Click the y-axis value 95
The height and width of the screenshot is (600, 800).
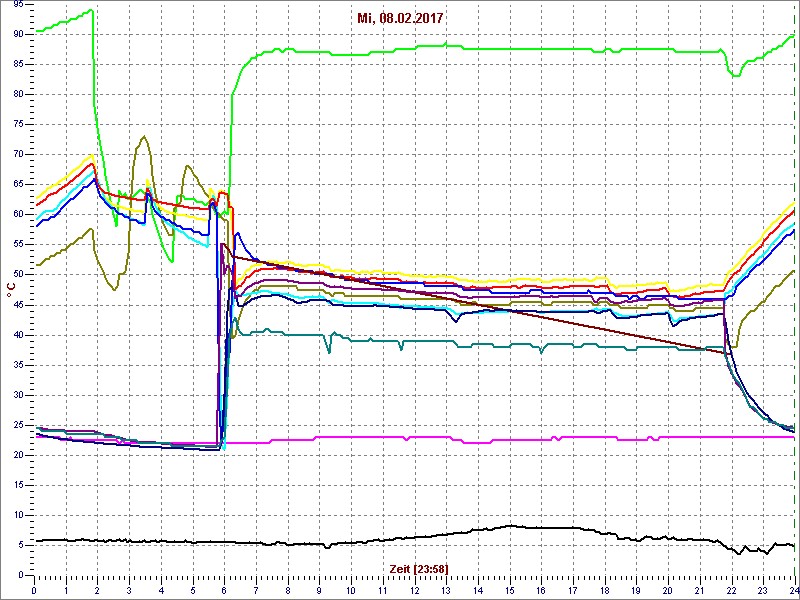click(x=19, y=4)
